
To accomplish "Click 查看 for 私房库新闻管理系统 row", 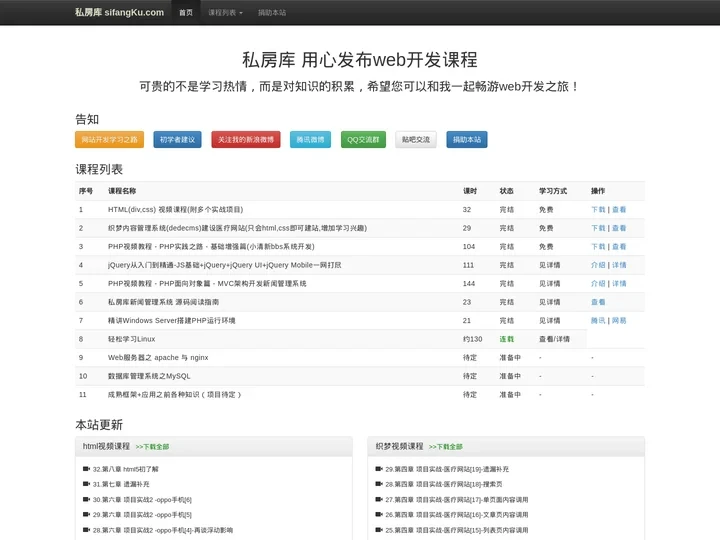I will tap(598, 302).
